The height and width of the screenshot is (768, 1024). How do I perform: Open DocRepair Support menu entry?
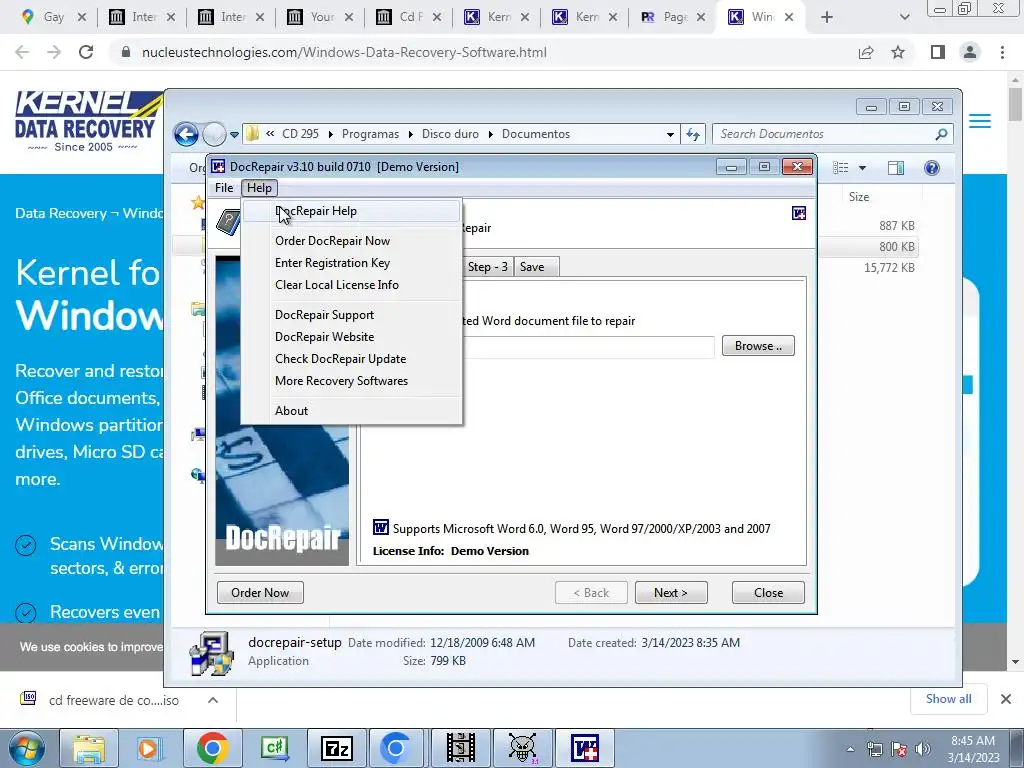click(352, 315)
